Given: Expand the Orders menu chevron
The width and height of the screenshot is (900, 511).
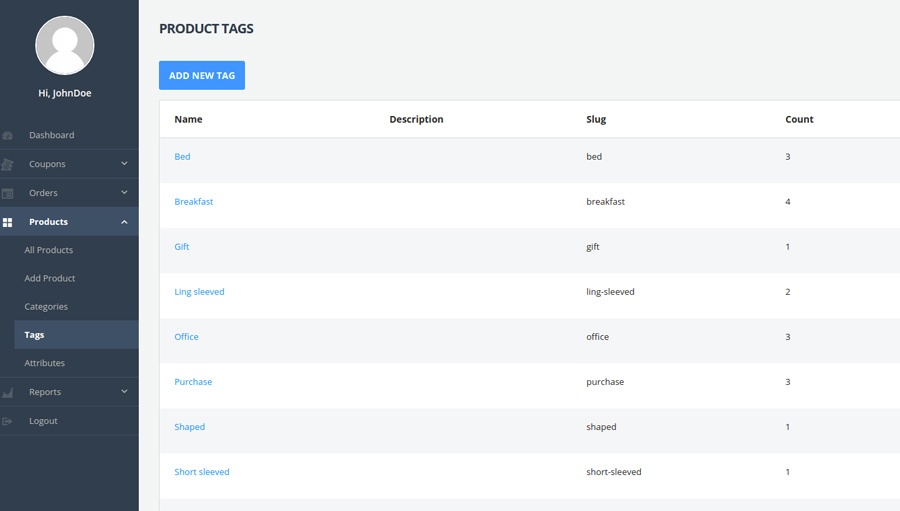Looking at the screenshot, I should tap(124, 193).
